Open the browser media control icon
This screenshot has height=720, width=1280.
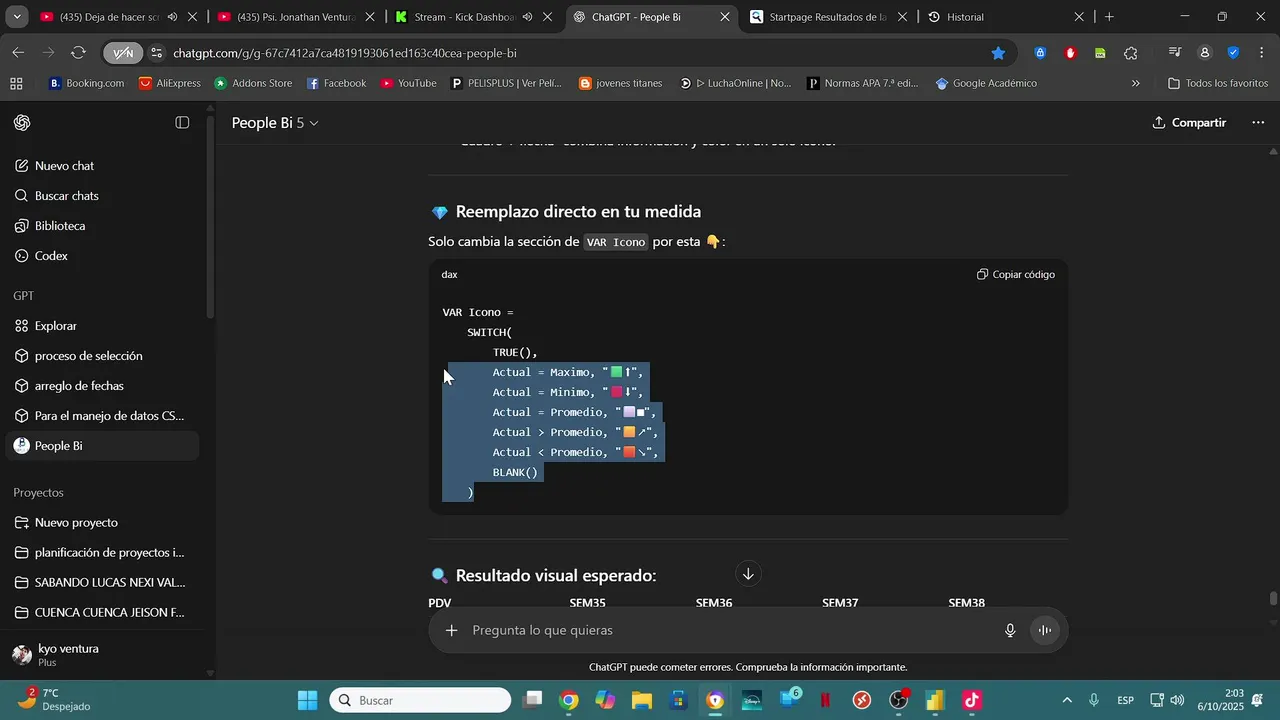coord(1175,53)
